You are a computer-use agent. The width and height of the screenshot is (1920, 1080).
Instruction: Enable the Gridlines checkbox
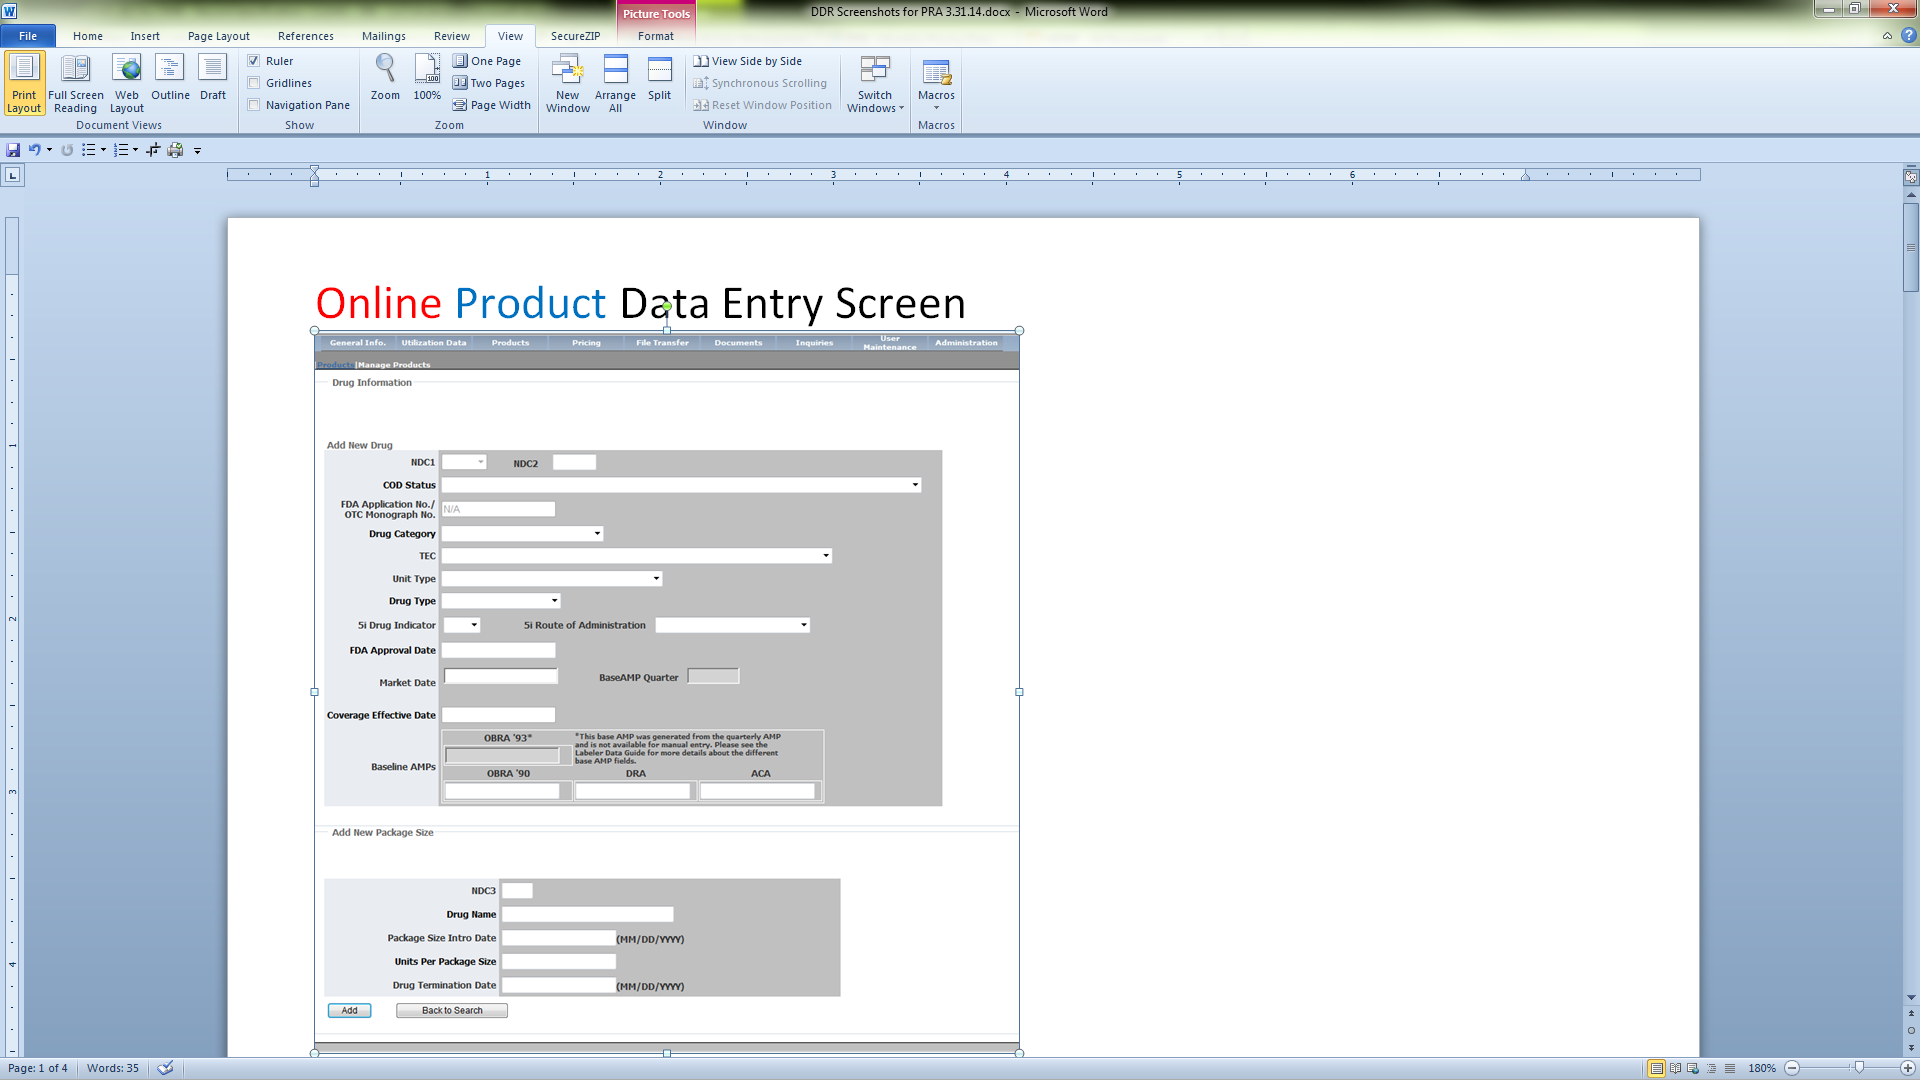click(254, 83)
